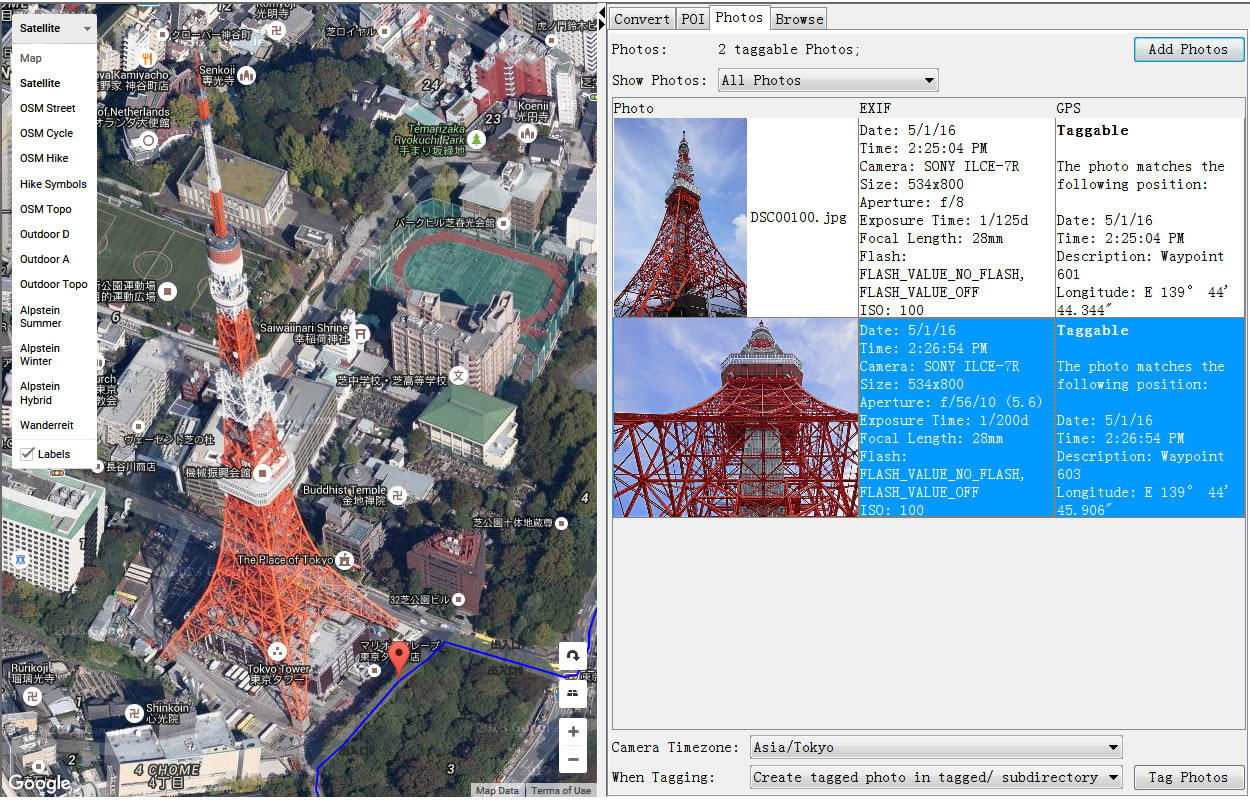
Task: Select the DSC00100.jpg photo thumbnail
Action: pos(680,218)
